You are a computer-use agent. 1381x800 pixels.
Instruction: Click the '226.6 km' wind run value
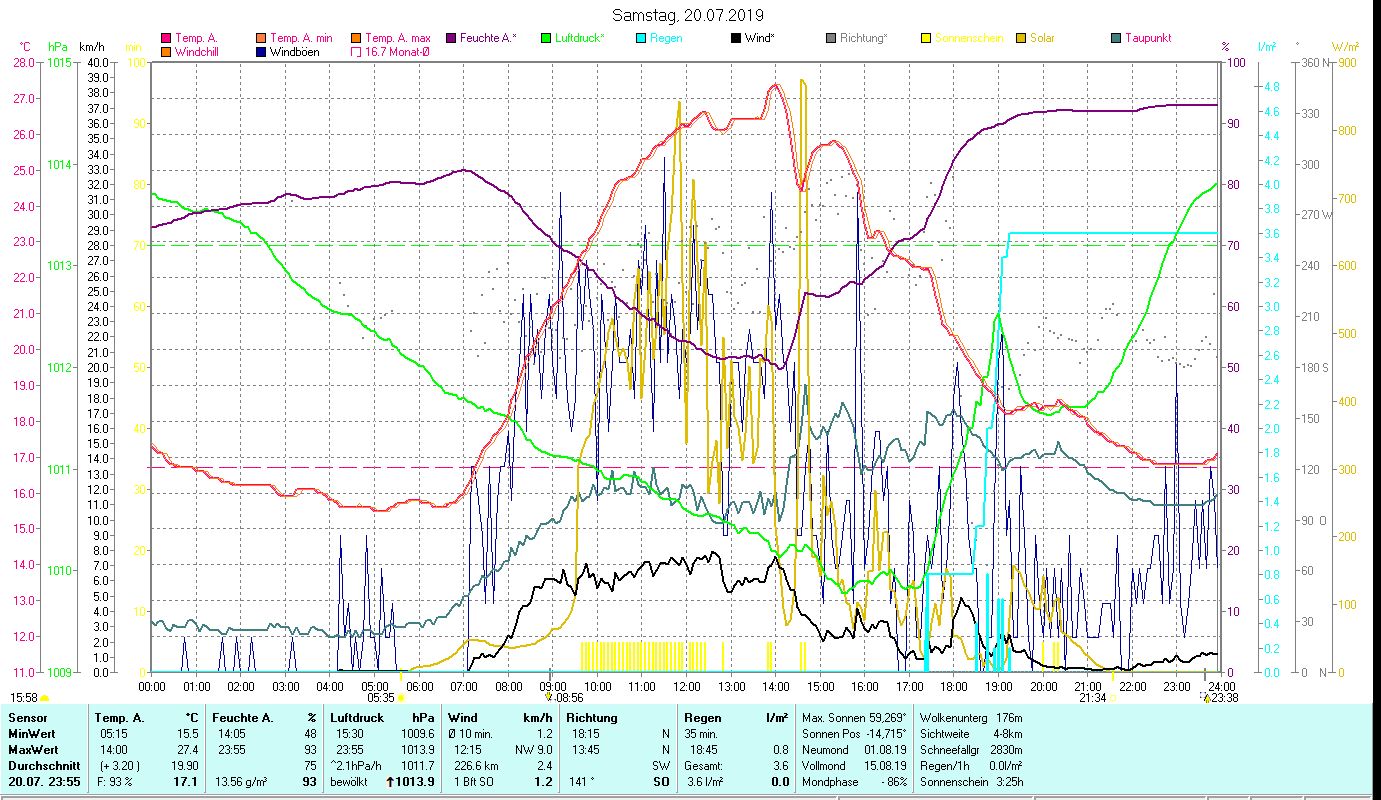pyautogui.click(x=476, y=766)
